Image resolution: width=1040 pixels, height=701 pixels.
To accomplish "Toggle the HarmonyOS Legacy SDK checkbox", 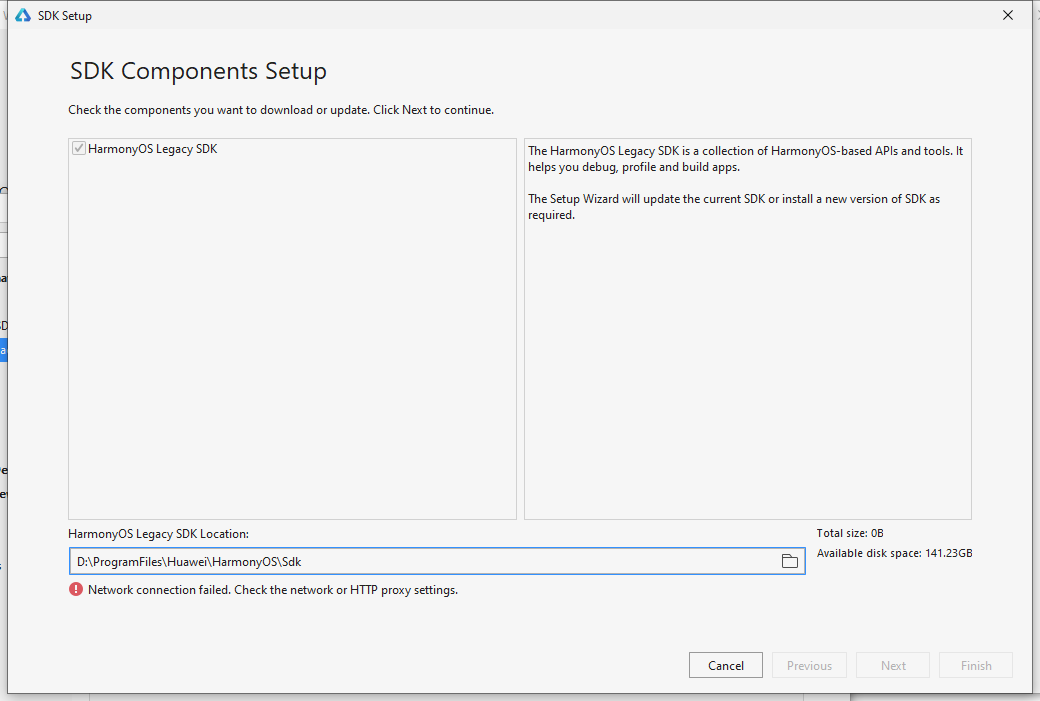I will [x=79, y=148].
